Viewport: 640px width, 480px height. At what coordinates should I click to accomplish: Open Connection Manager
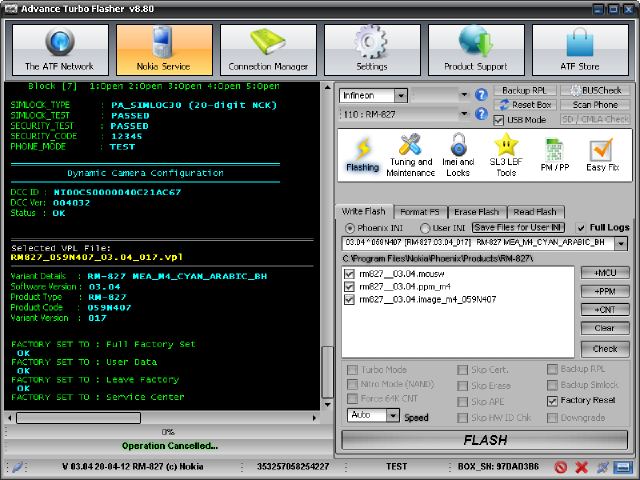tap(268, 50)
